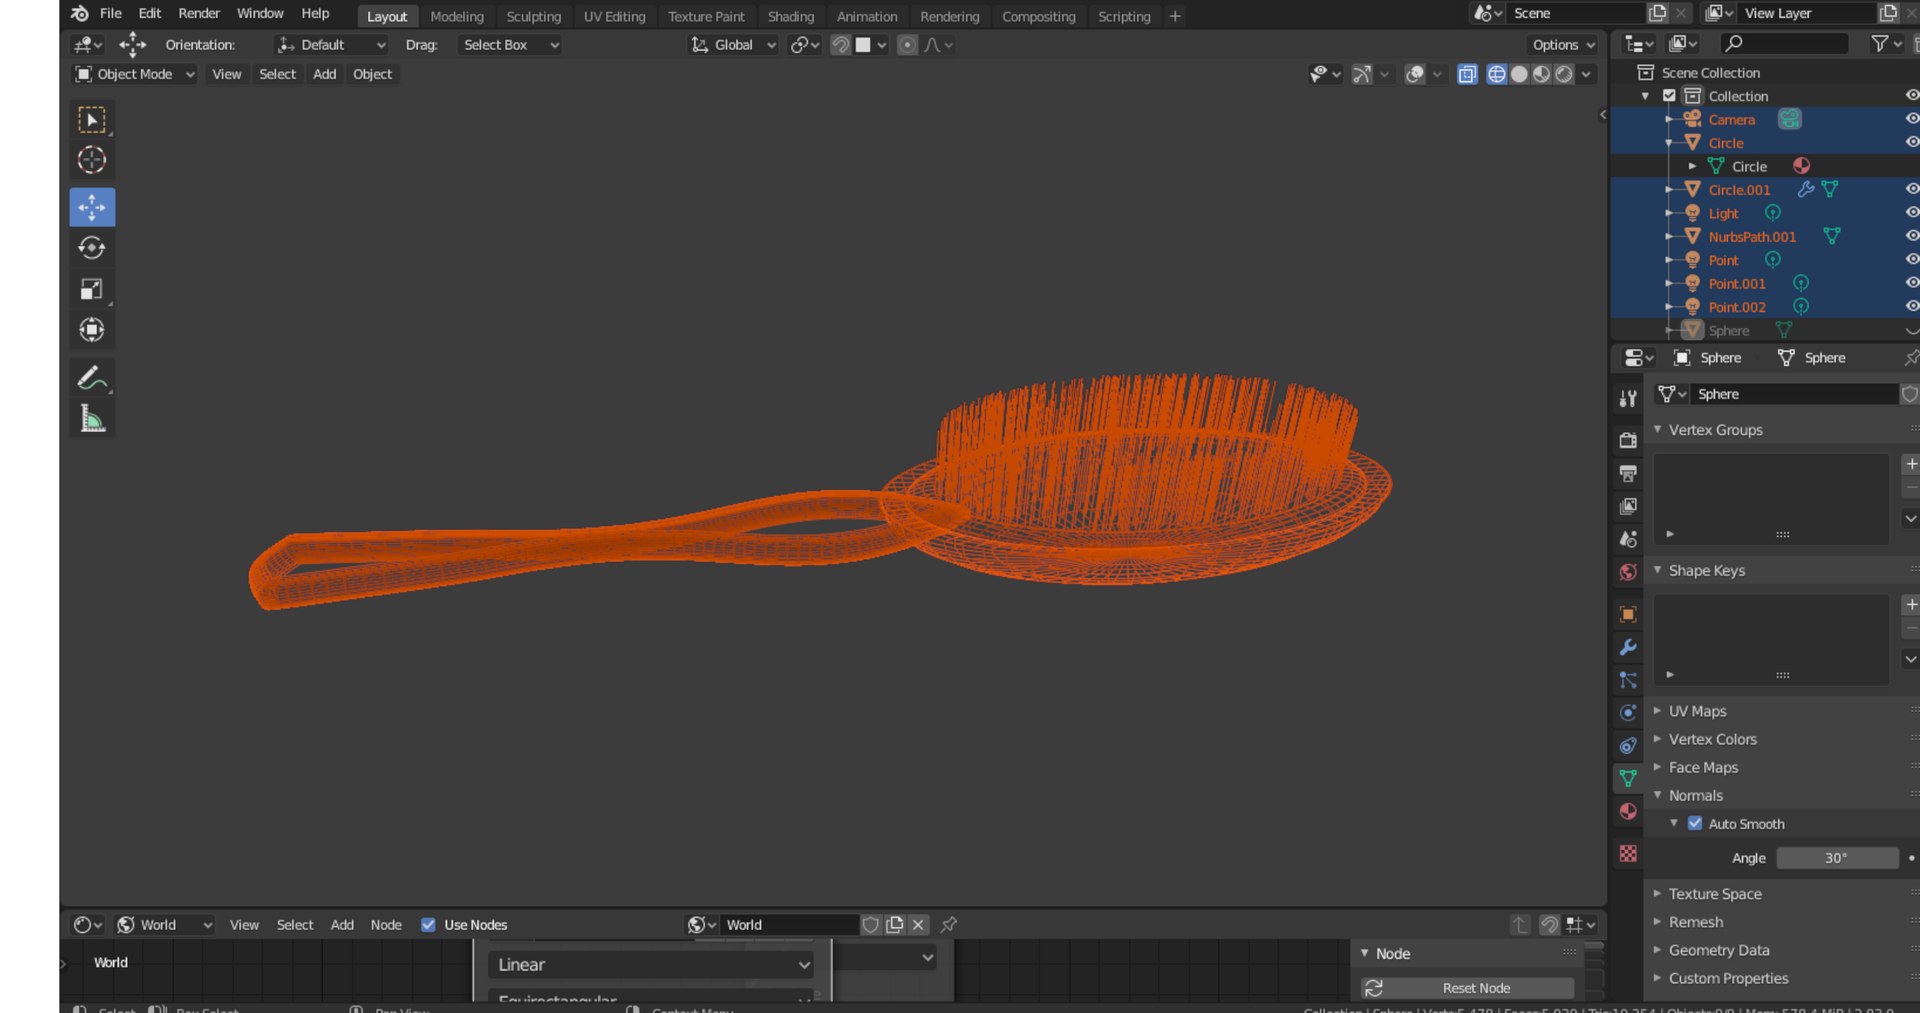The height and width of the screenshot is (1013, 1920).
Task: Open viewport Add menu
Action: coord(324,74)
